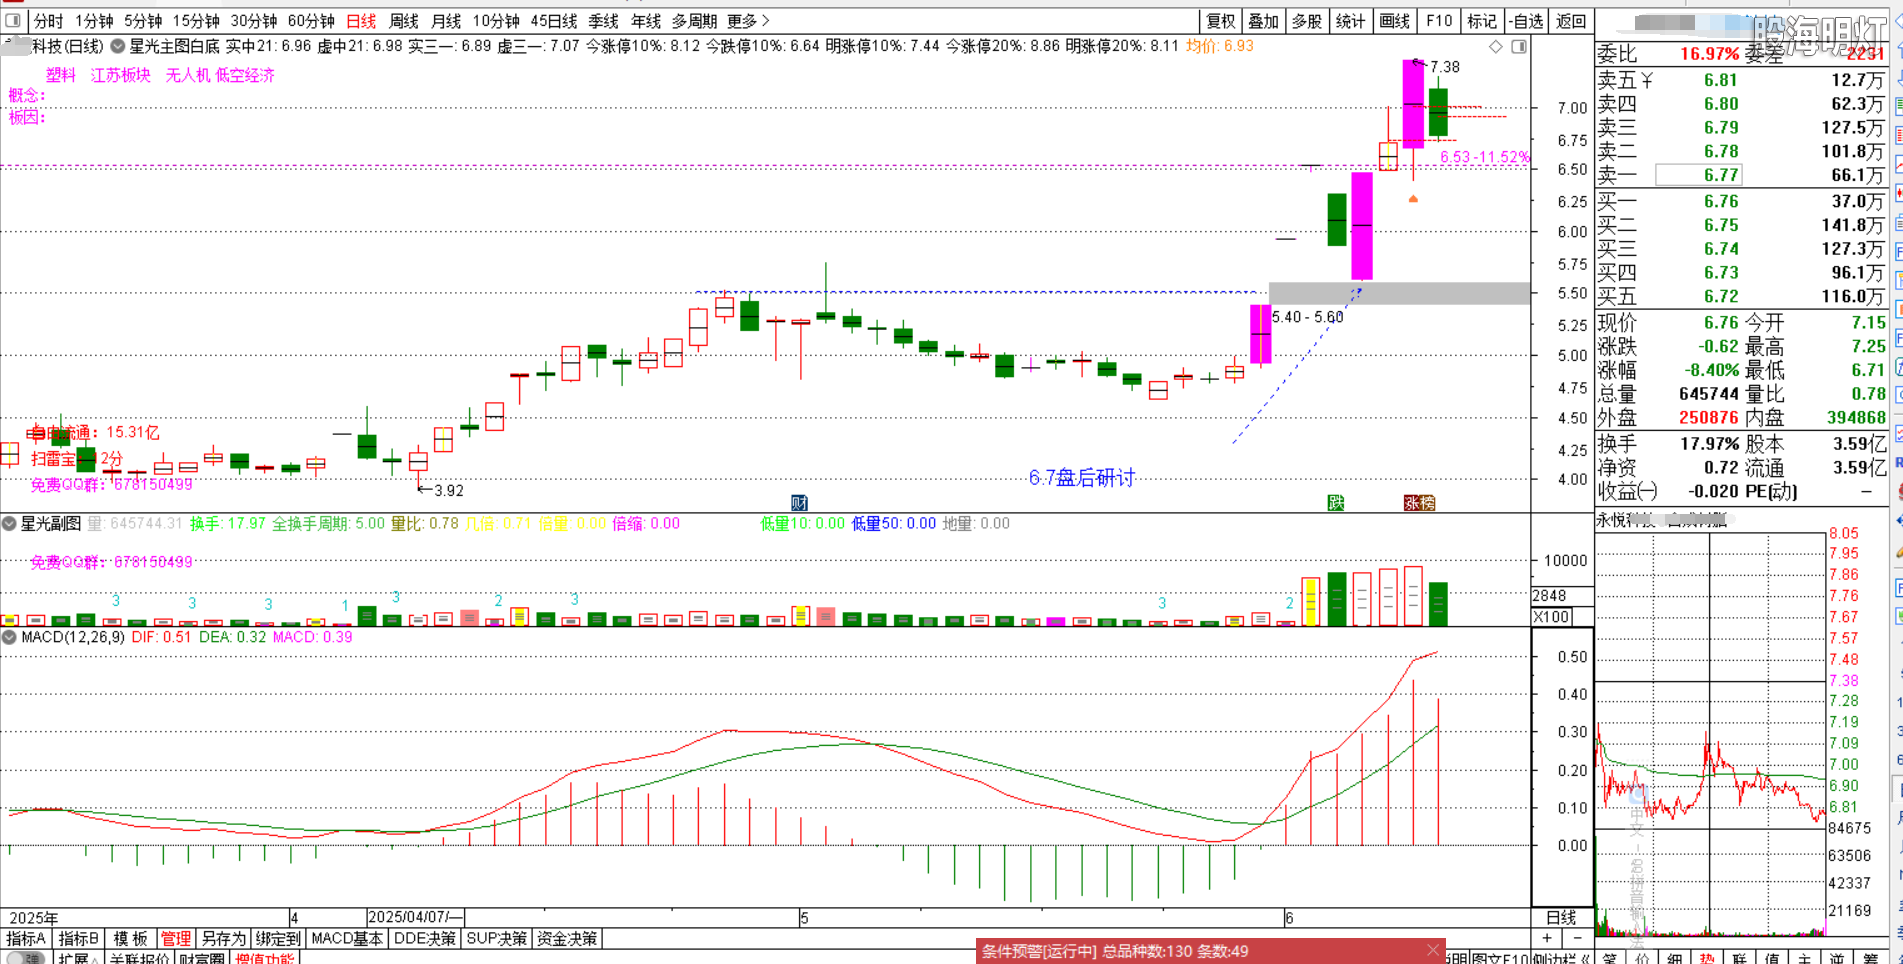
Task: Toggle the MACD(12,26,9) indicator circle button
Action: click(x=9, y=637)
